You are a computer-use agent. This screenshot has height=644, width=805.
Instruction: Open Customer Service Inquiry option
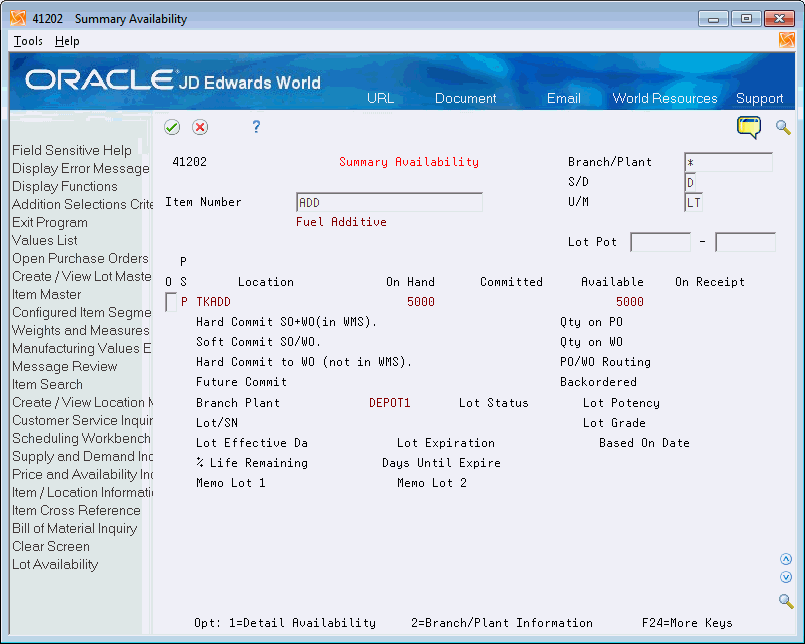coord(82,420)
